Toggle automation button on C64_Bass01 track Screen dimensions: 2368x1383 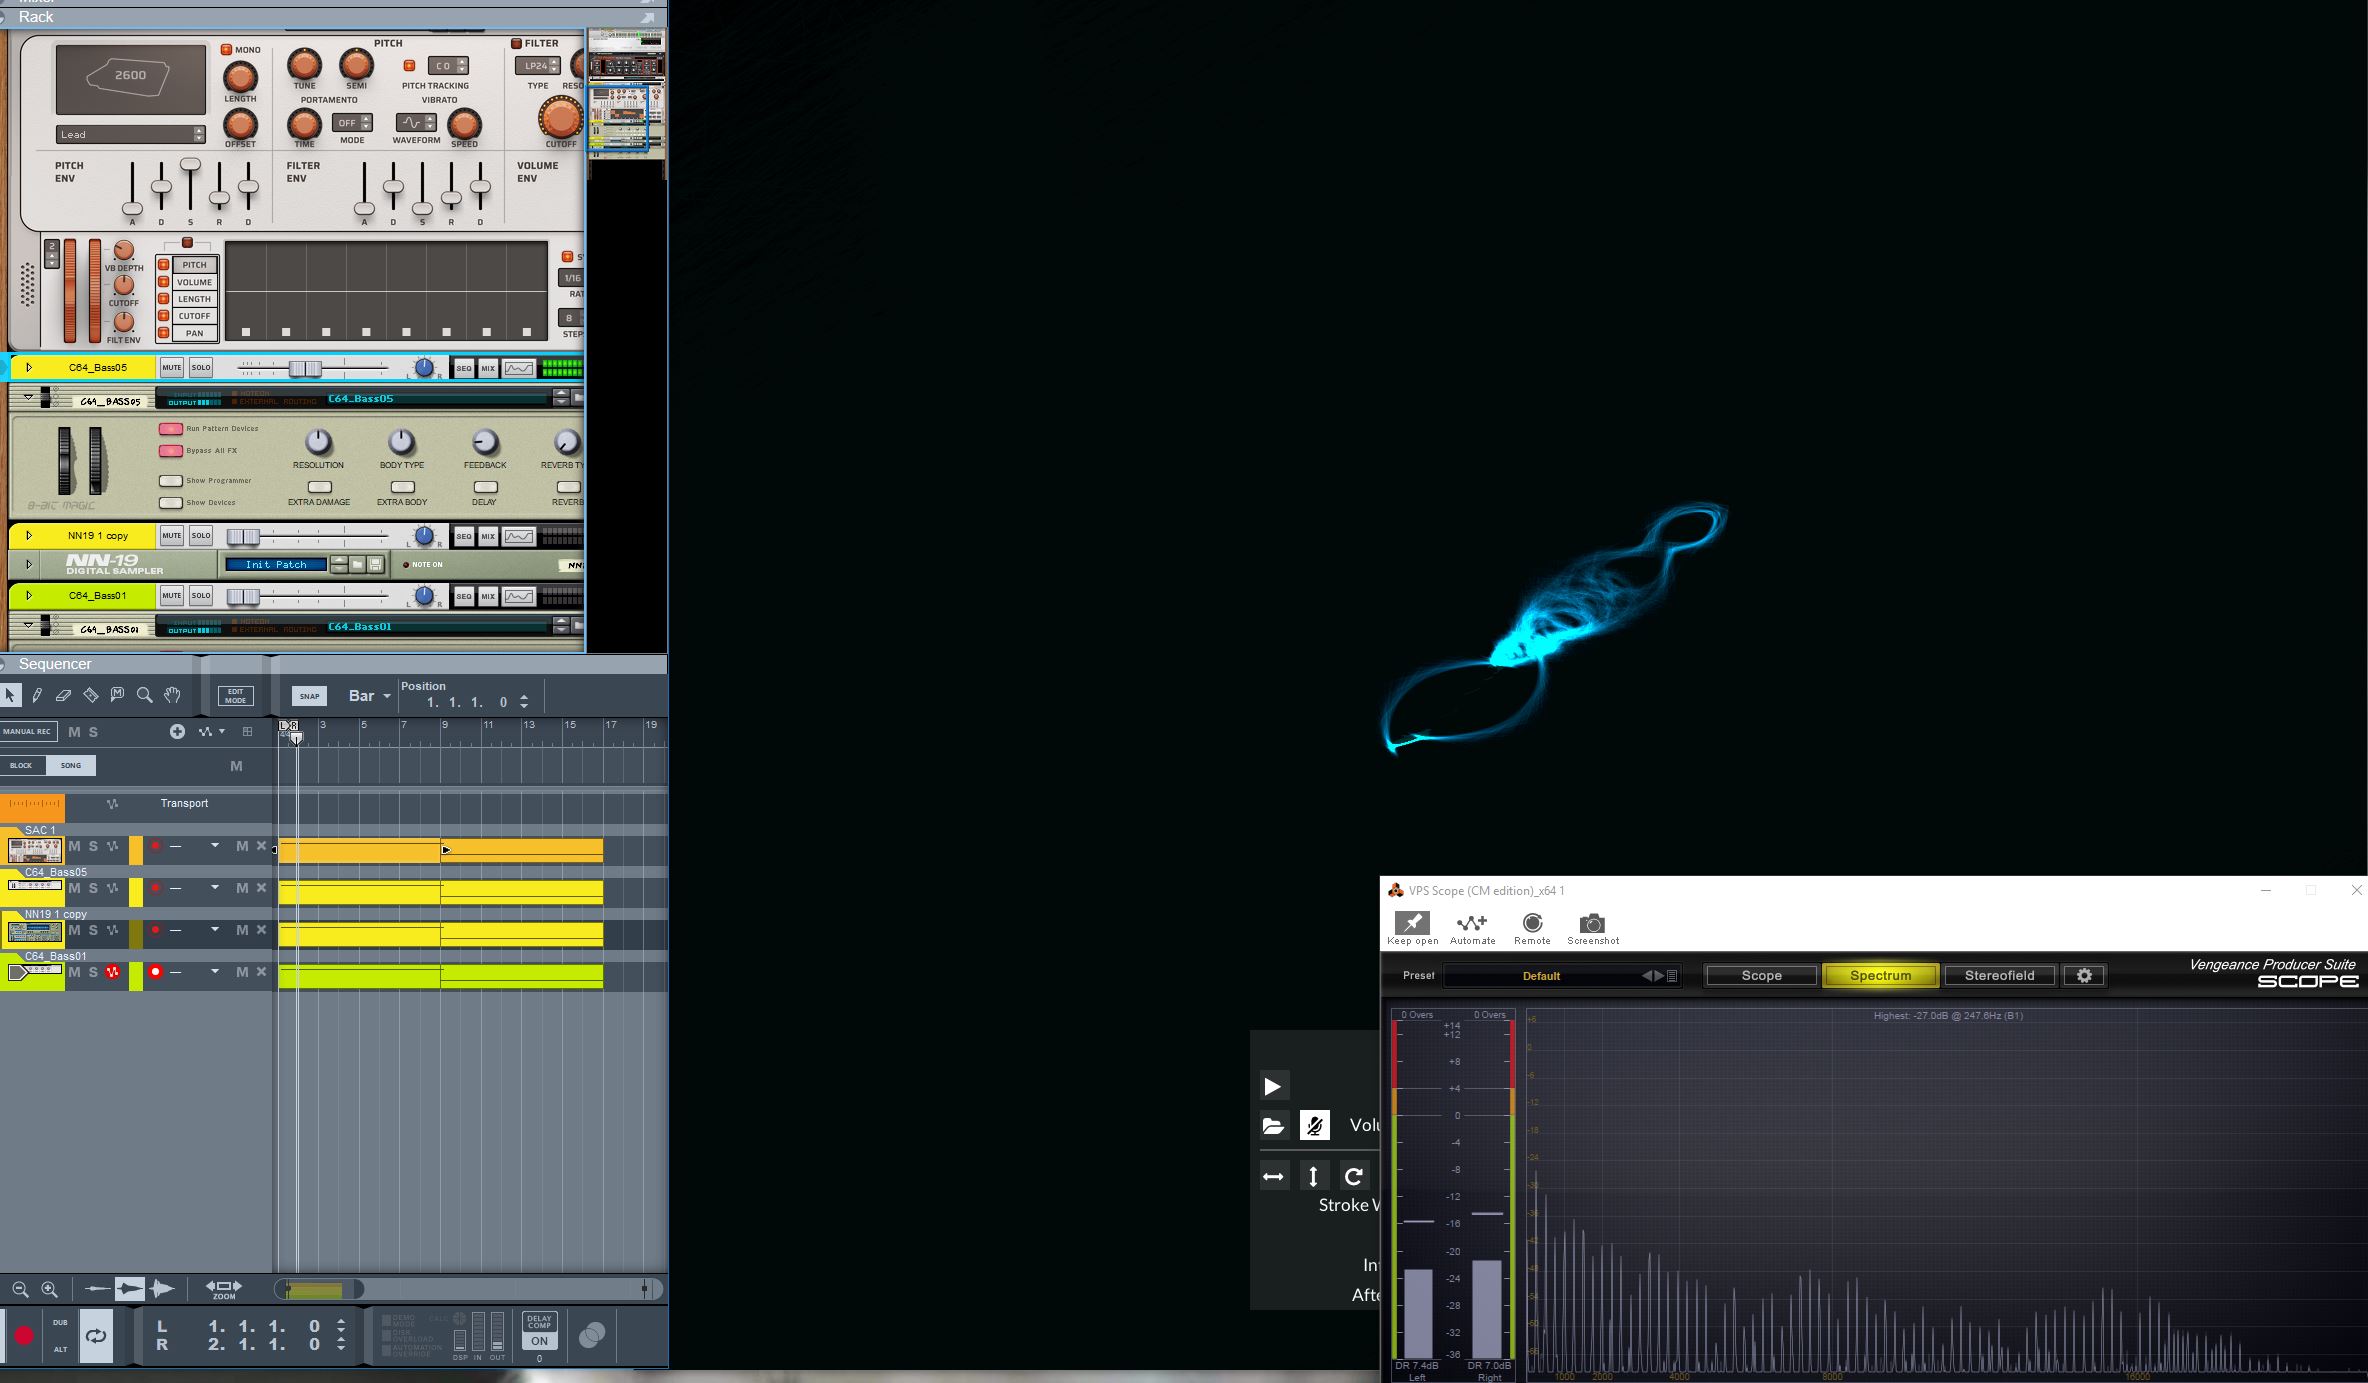pyautogui.click(x=113, y=972)
